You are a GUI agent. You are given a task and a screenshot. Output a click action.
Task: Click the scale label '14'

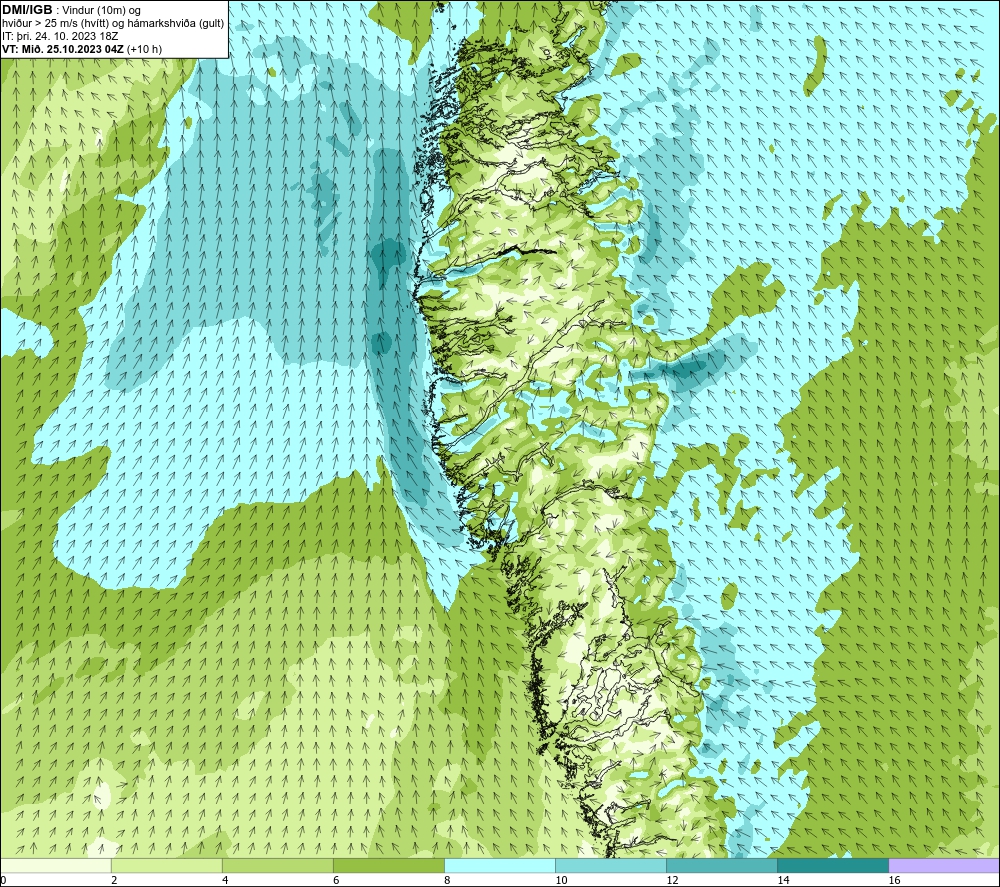783,880
